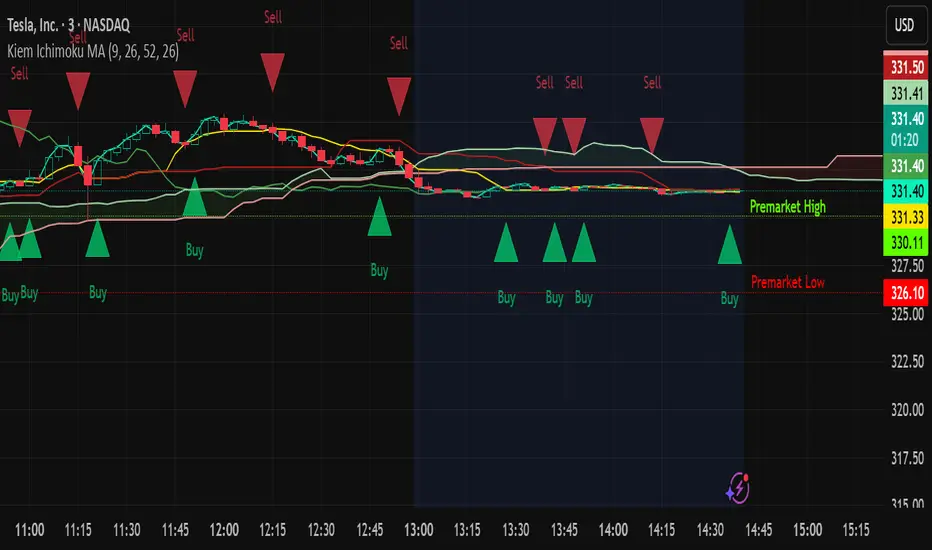Click the red 331.50 price tag
932x550 pixels.
coord(907,67)
